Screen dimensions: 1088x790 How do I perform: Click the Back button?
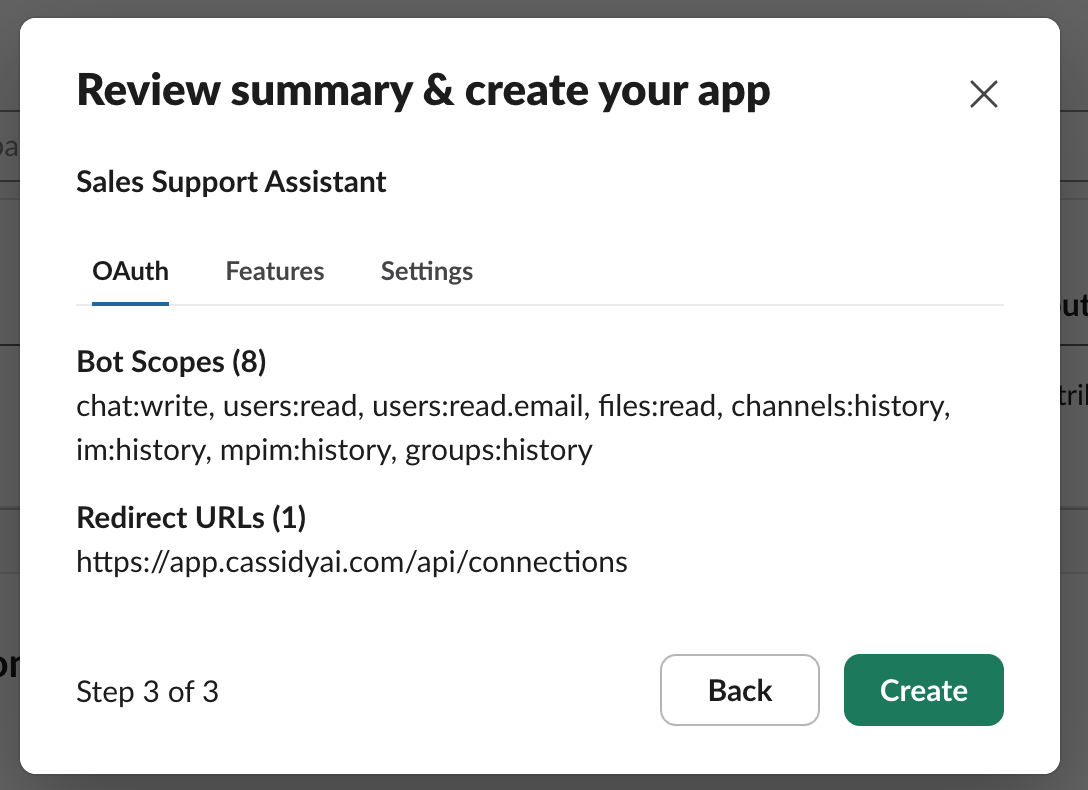(x=740, y=690)
